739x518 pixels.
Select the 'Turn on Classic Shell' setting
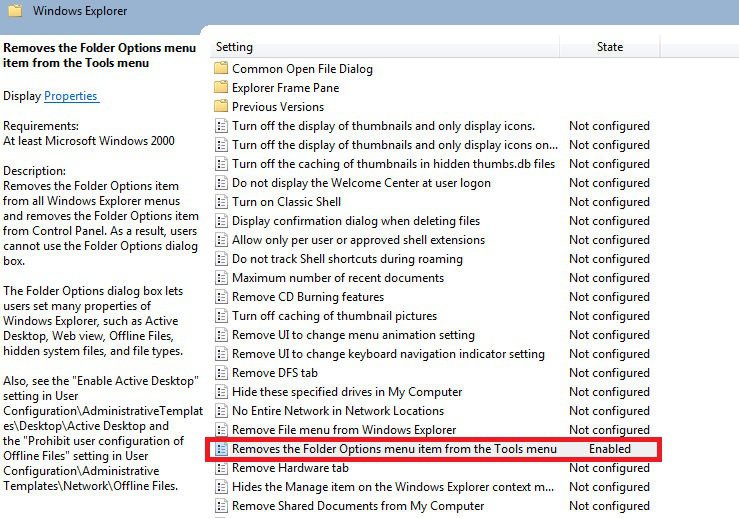point(286,202)
